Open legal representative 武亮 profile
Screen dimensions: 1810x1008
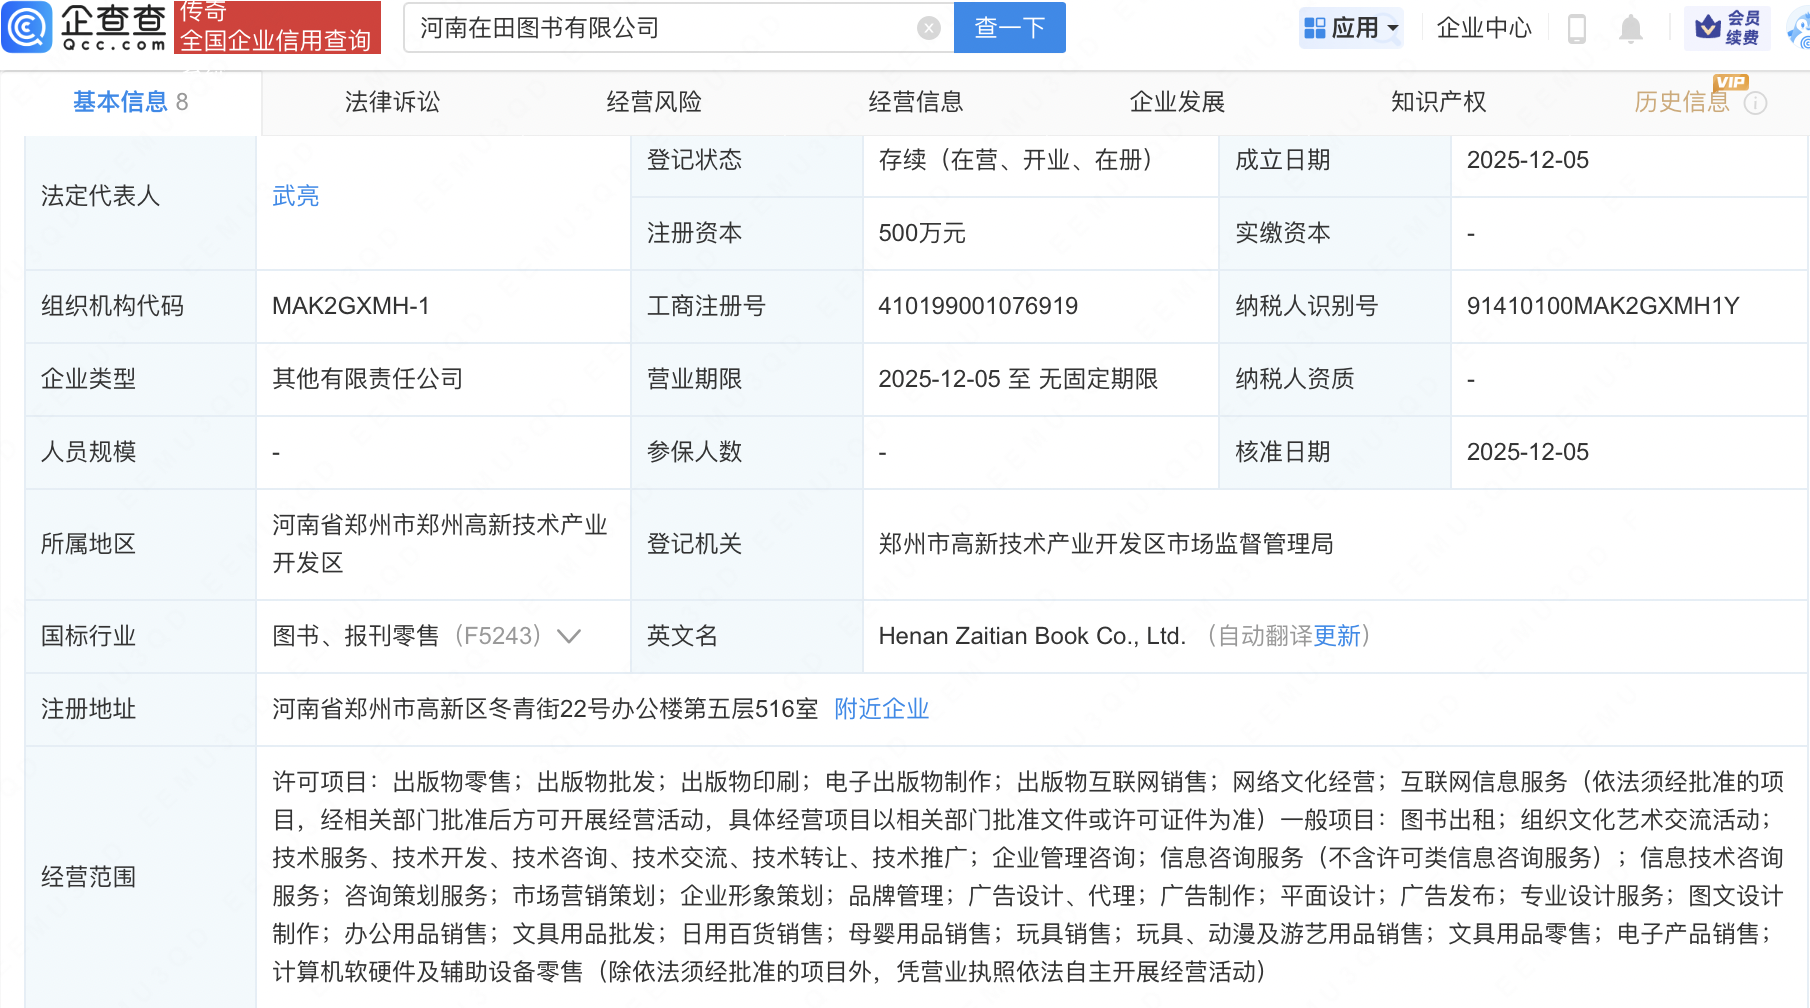(x=295, y=196)
